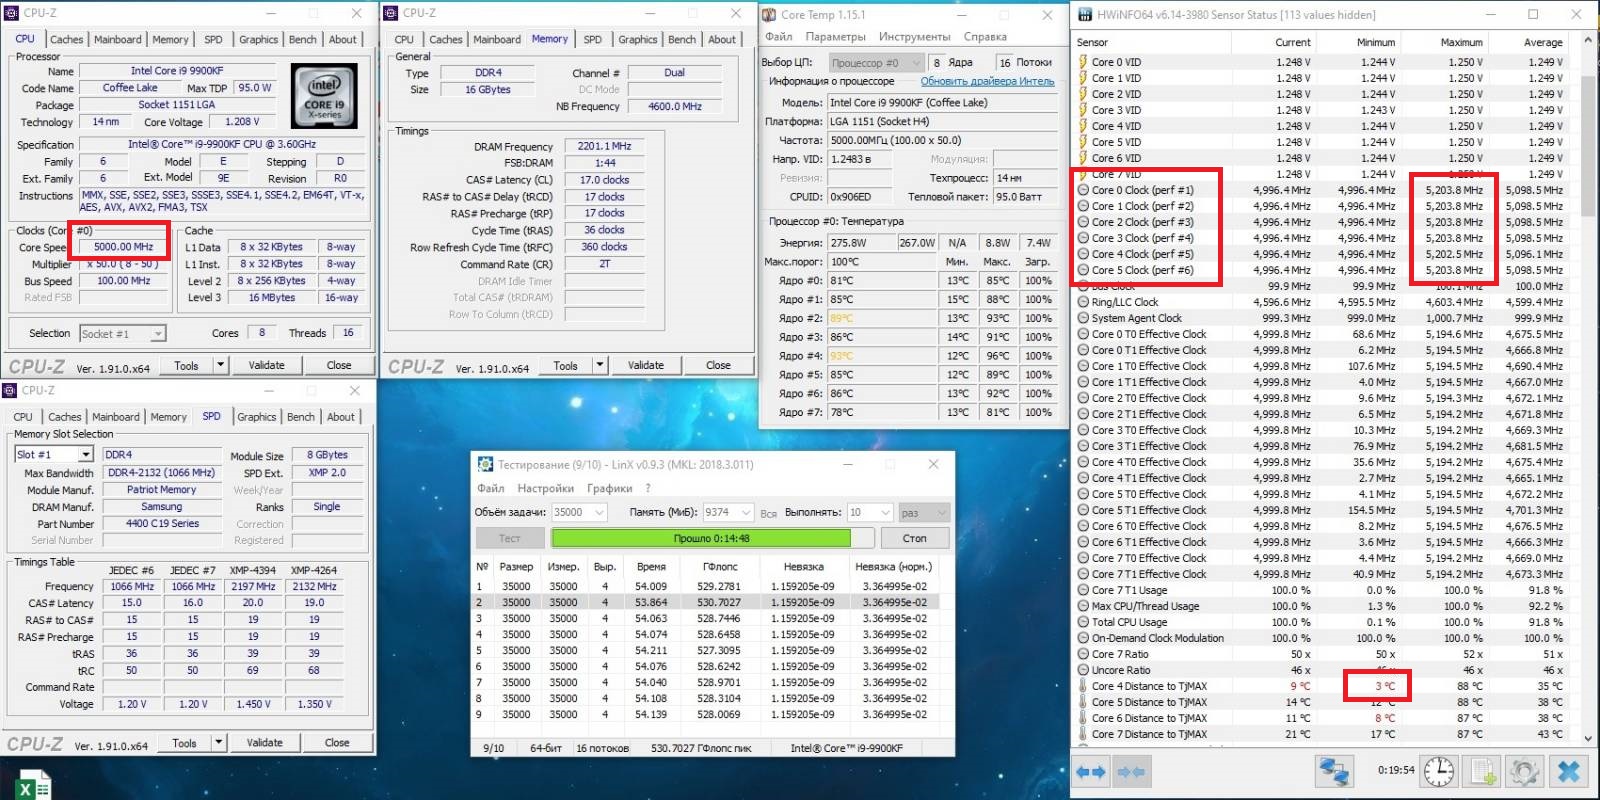Open Mainboard tab in CPU-Z Memory window

pyautogui.click(x=497, y=39)
